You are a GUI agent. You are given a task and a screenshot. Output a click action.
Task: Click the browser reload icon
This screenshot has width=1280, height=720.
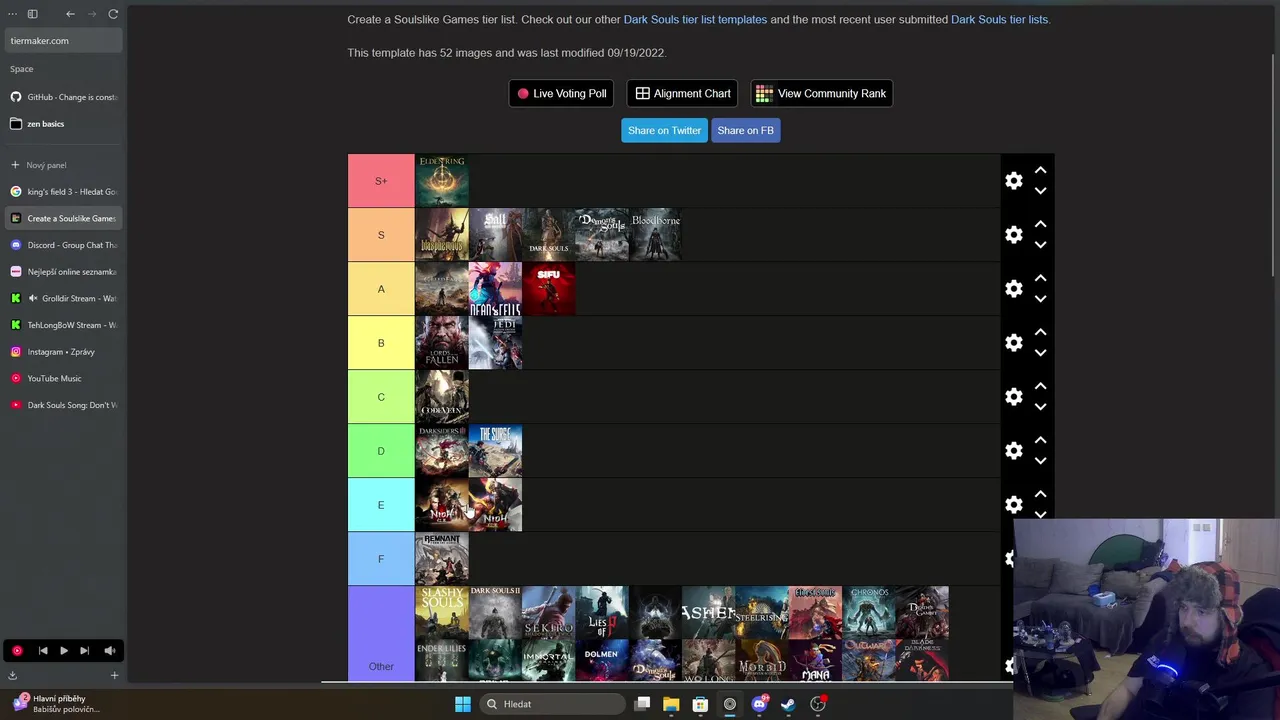(113, 14)
